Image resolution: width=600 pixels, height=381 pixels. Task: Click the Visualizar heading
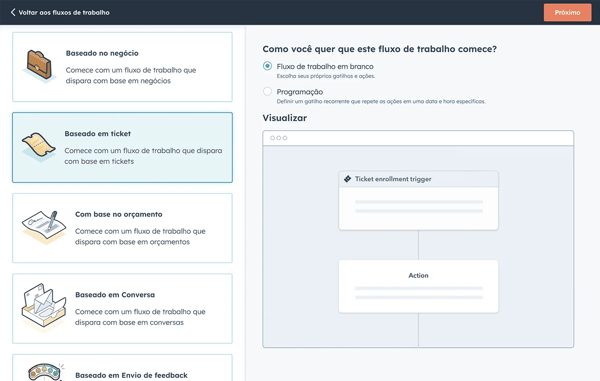pos(285,118)
